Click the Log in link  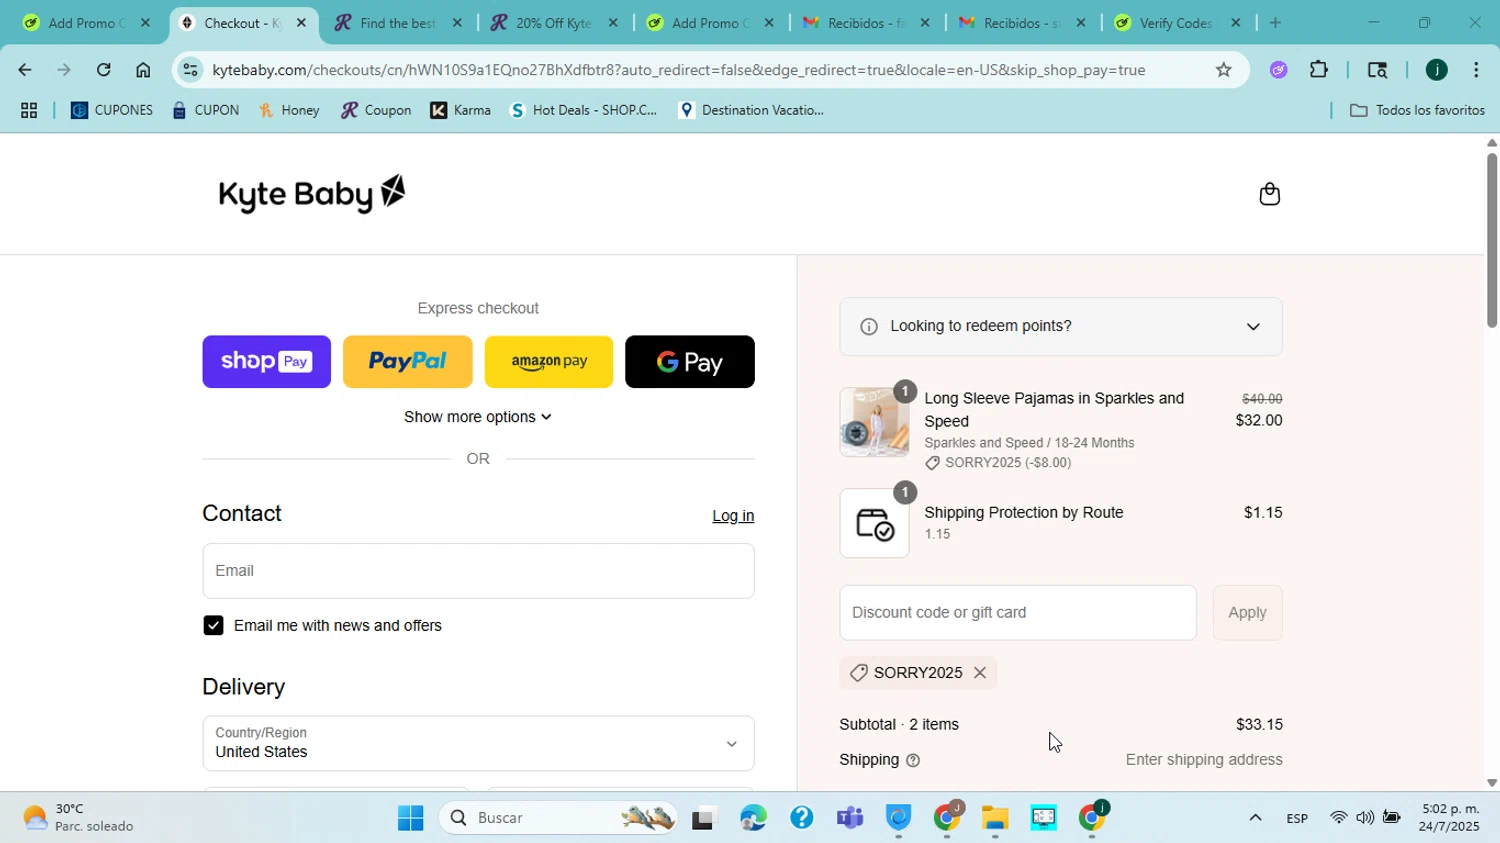click(x=733, y=516)
